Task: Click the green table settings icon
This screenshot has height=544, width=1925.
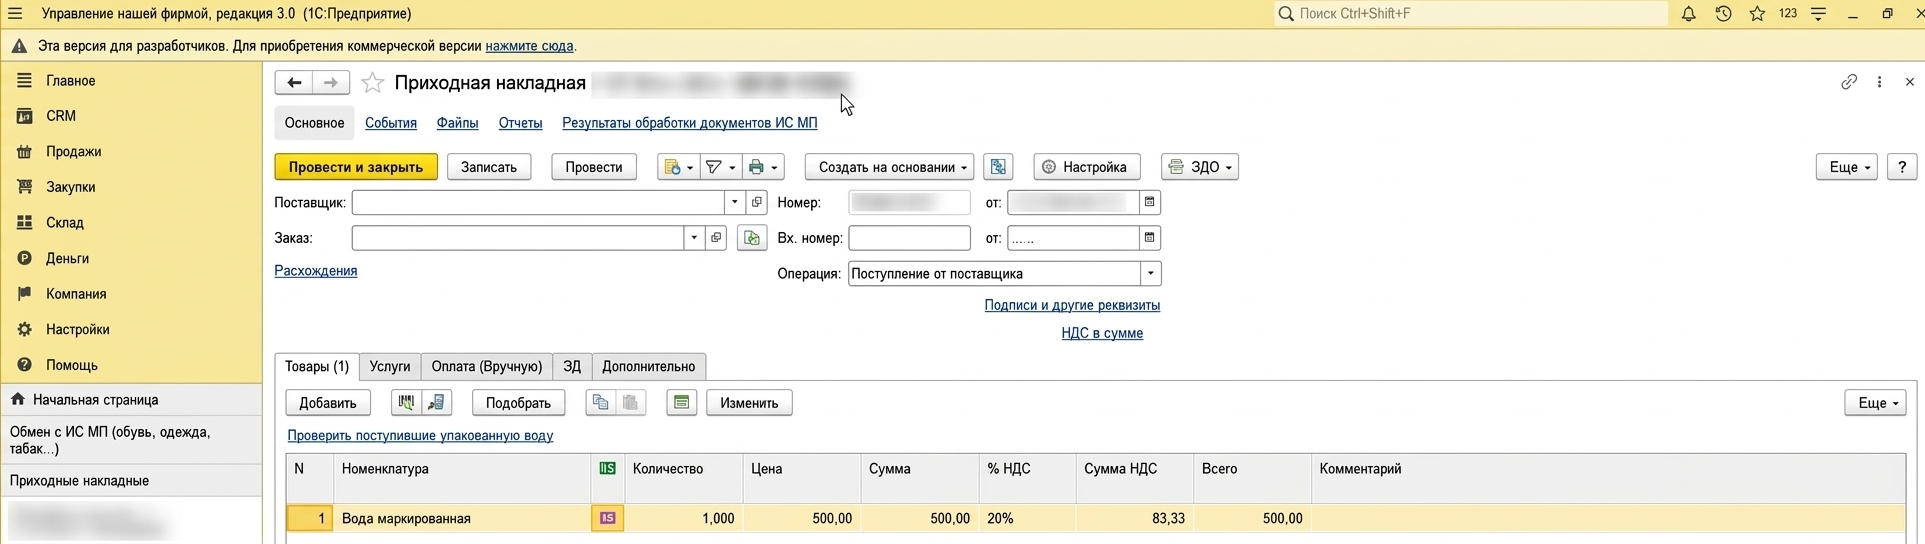Action: [x=681, y=403]
